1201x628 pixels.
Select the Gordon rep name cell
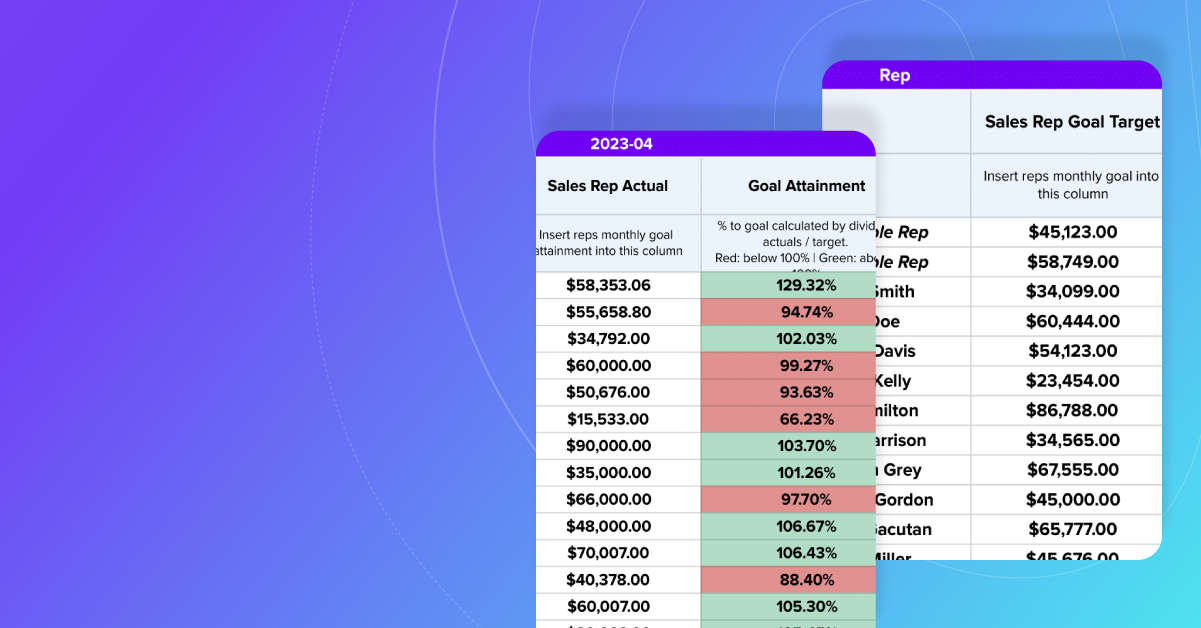click(x=903, y=500)
